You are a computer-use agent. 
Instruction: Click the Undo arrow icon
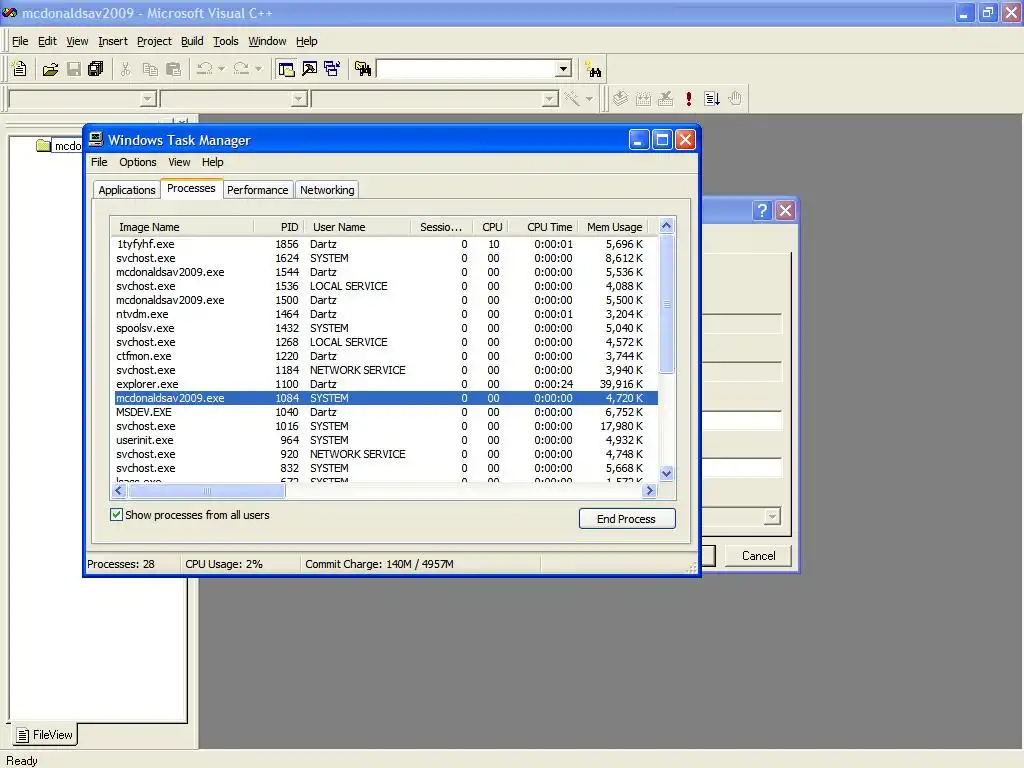click(x=204, y=69)
